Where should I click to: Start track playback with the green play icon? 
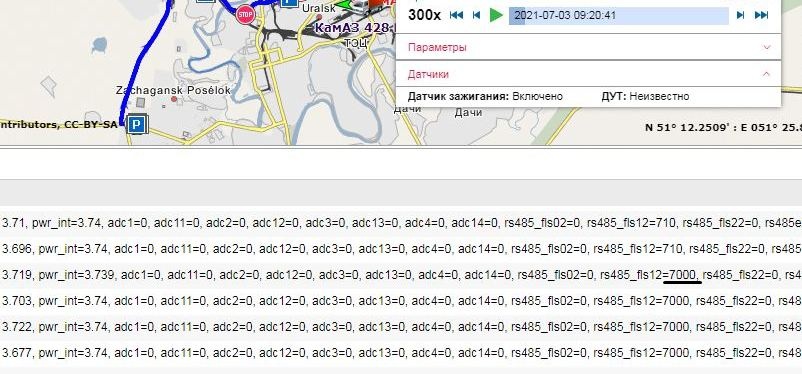(496, 15)
